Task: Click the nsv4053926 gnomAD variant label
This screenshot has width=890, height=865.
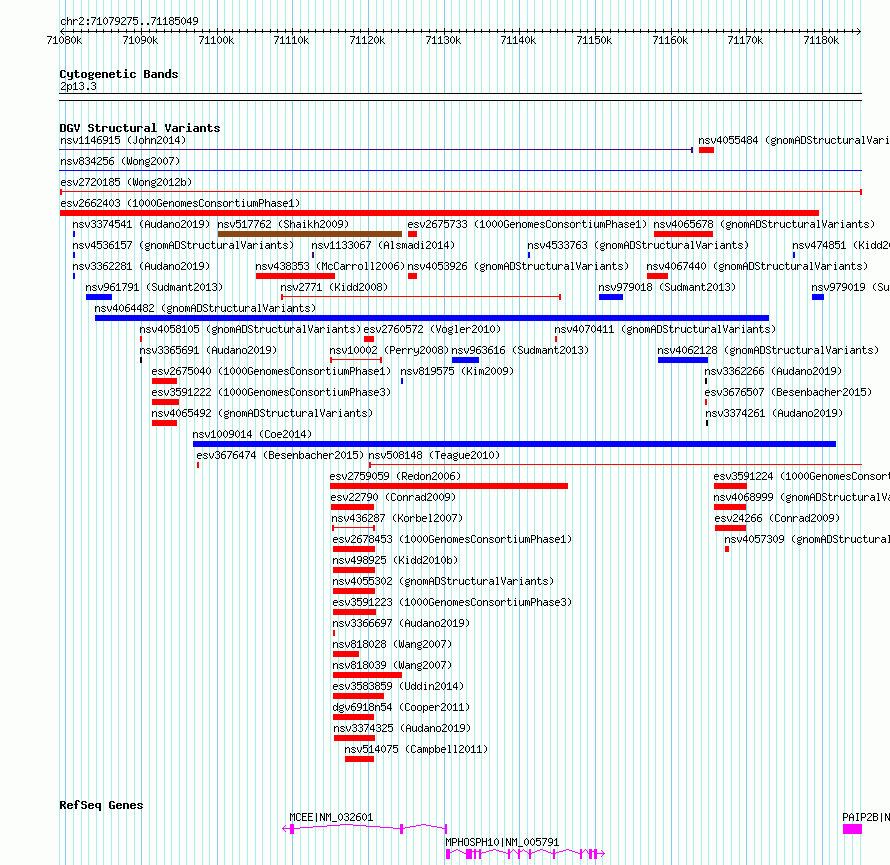Action: coord(518,266)
